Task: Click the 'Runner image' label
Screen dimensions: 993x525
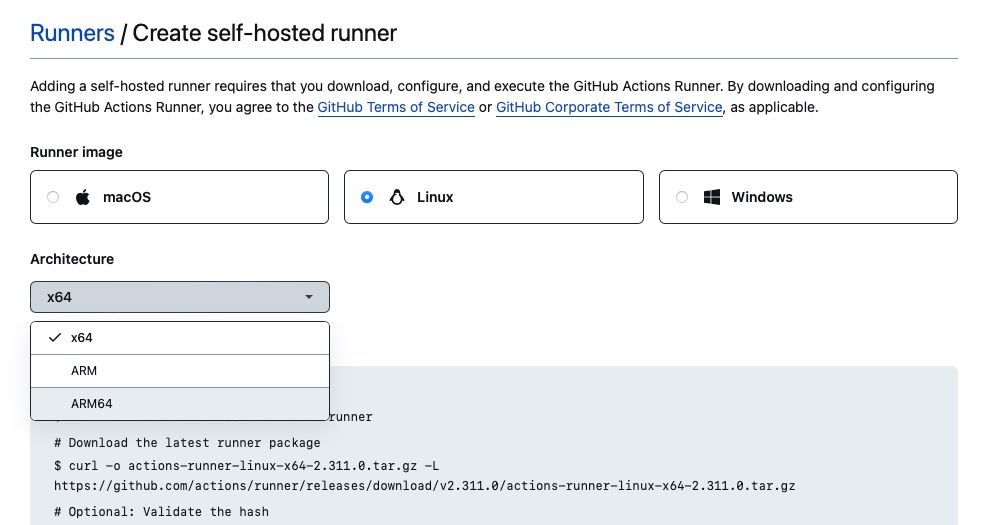Action: pos(77,152)
